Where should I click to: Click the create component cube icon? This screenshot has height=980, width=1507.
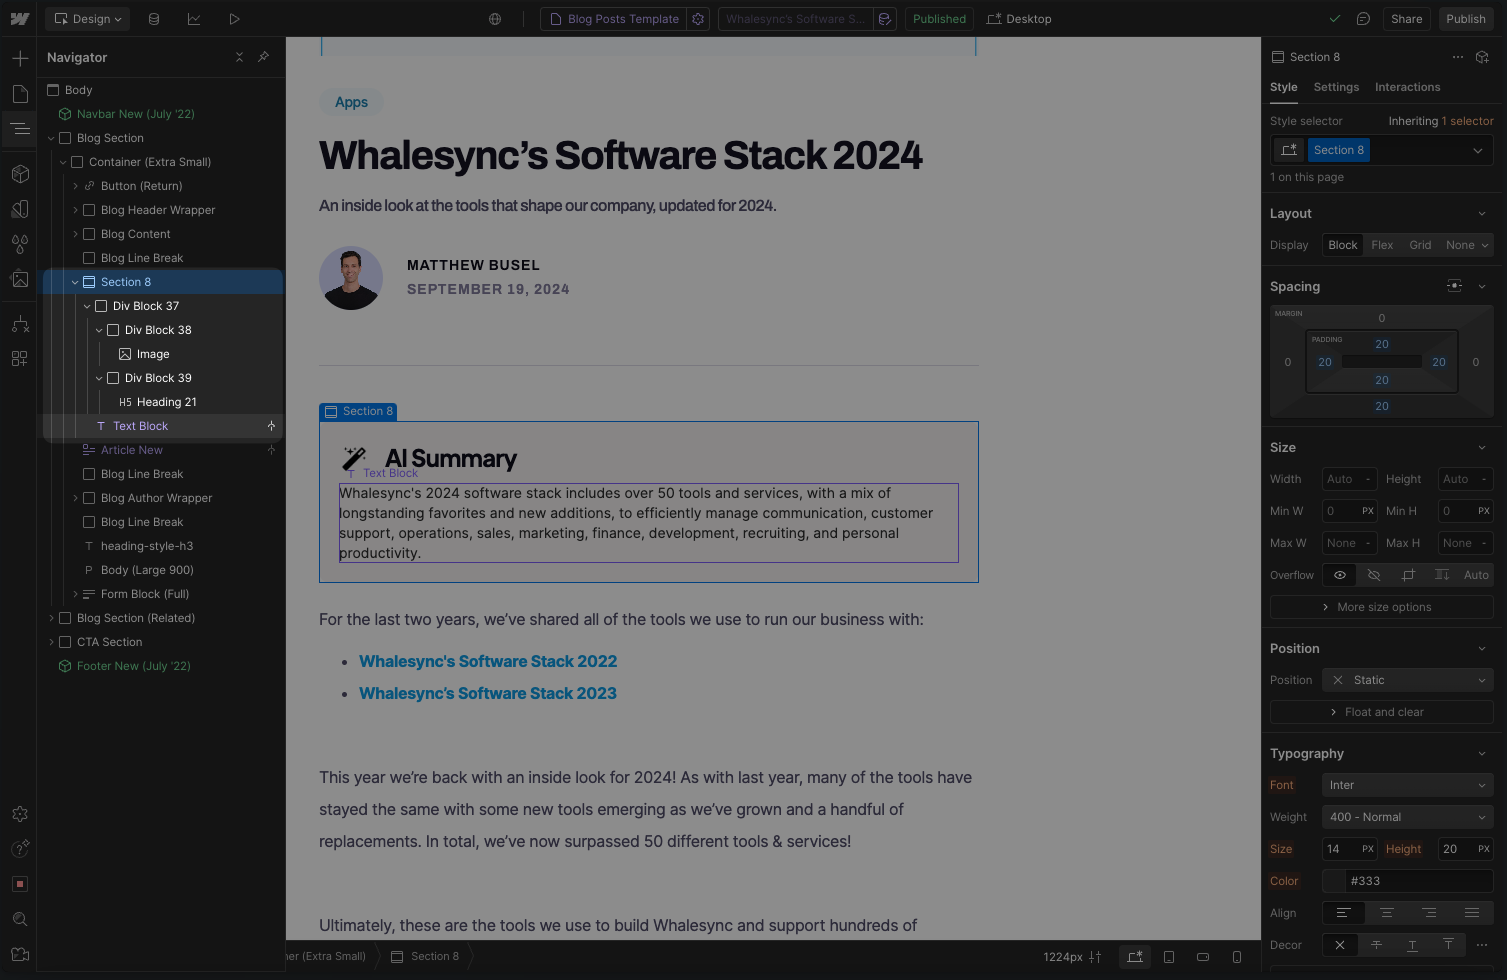point(1483,57)
